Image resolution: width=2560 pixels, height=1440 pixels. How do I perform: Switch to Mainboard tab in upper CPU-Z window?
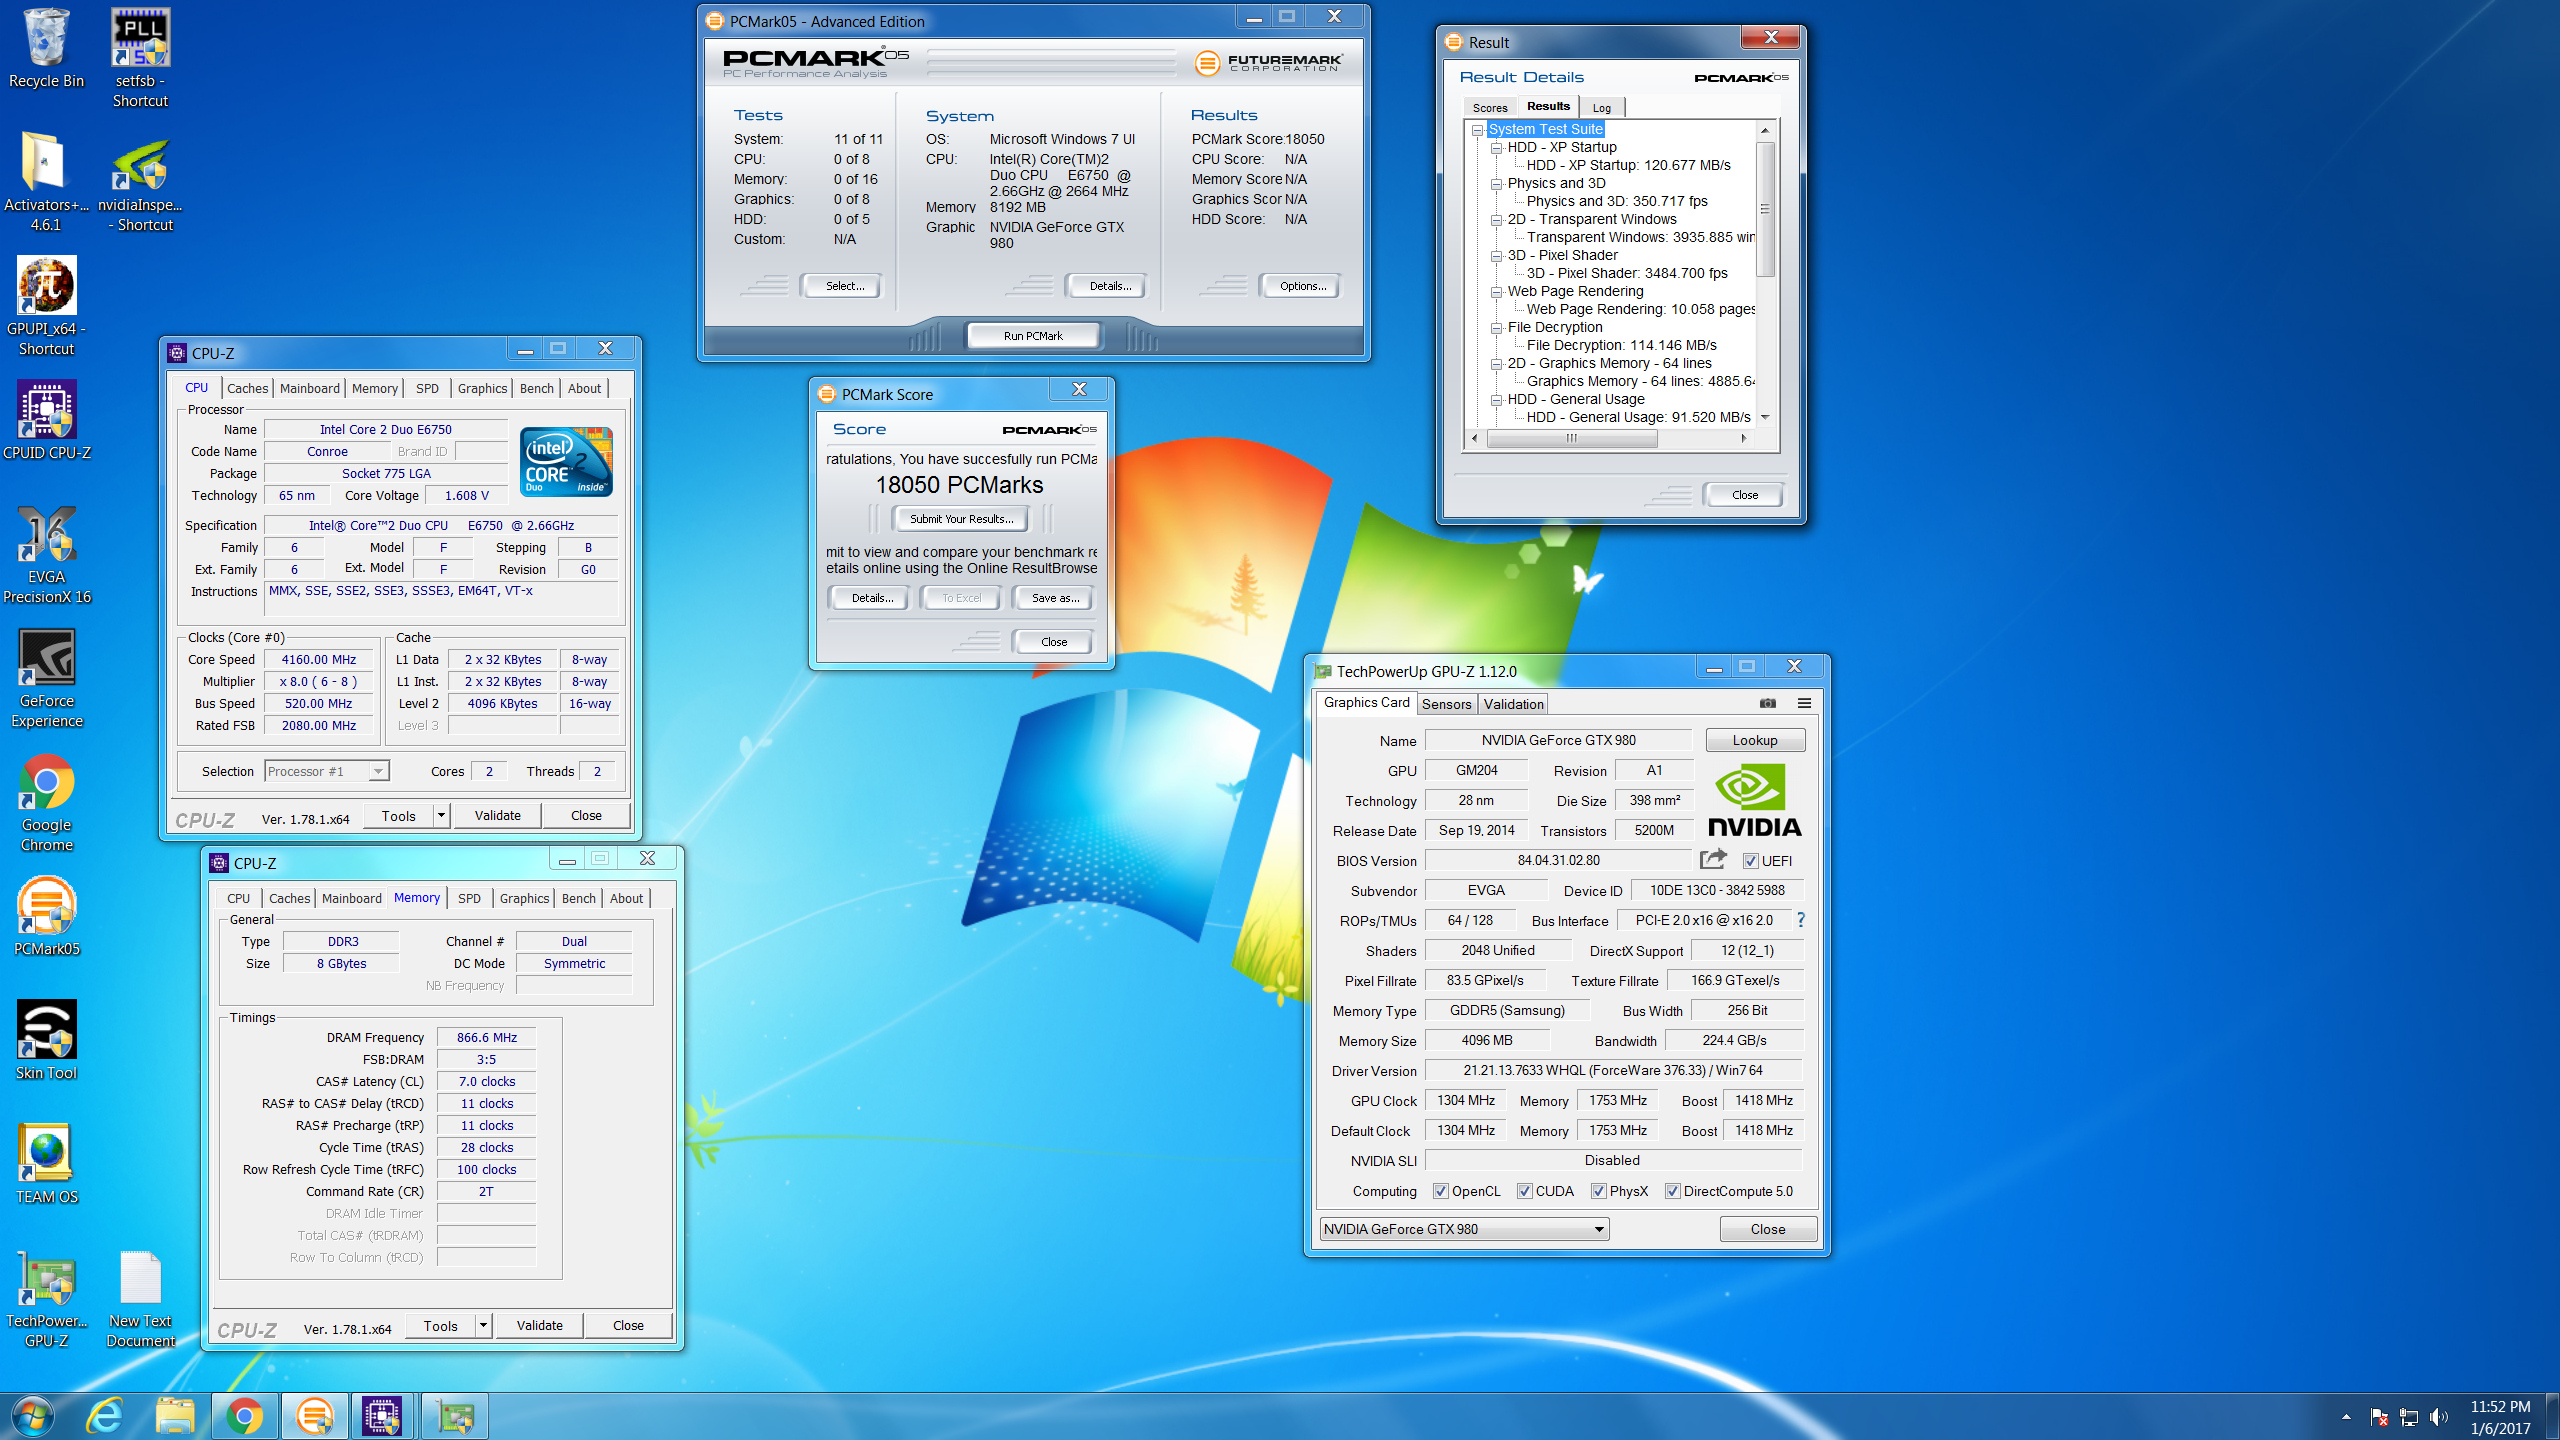click(x=310, y=388)
